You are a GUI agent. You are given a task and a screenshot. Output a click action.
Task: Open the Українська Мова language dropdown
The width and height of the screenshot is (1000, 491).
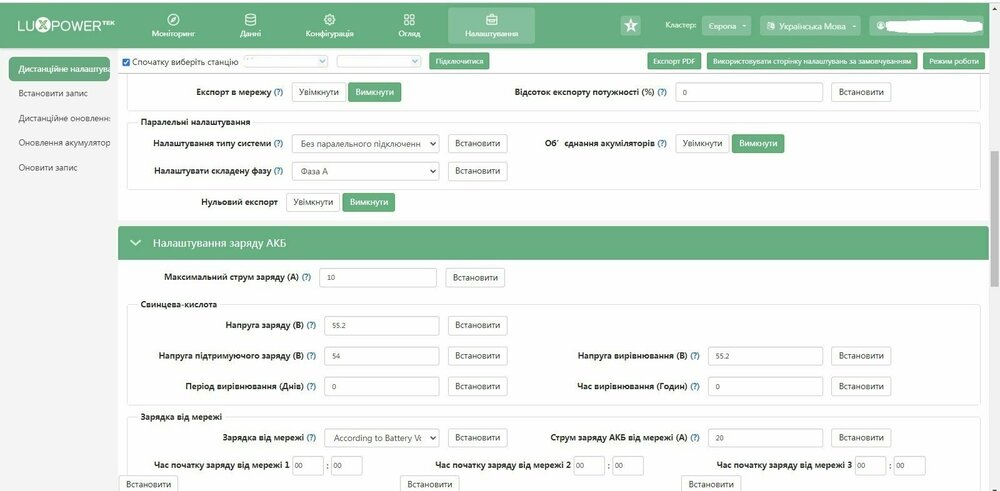(x=810, y=26)
